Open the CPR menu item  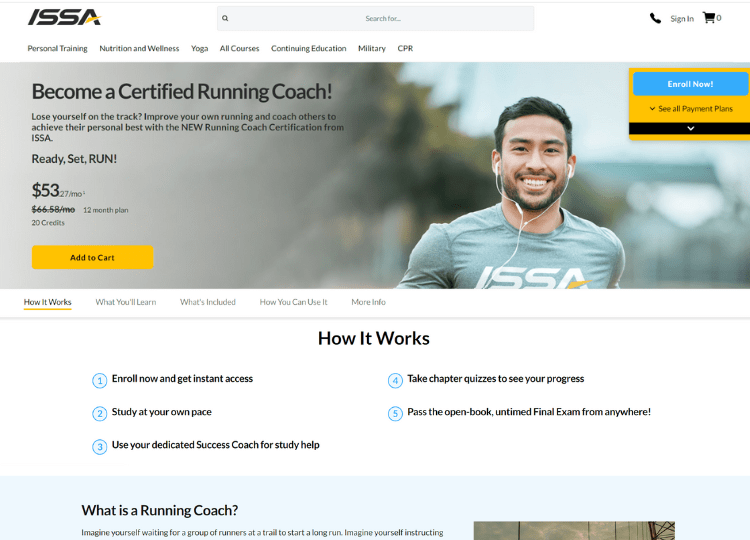pos(405,48)
